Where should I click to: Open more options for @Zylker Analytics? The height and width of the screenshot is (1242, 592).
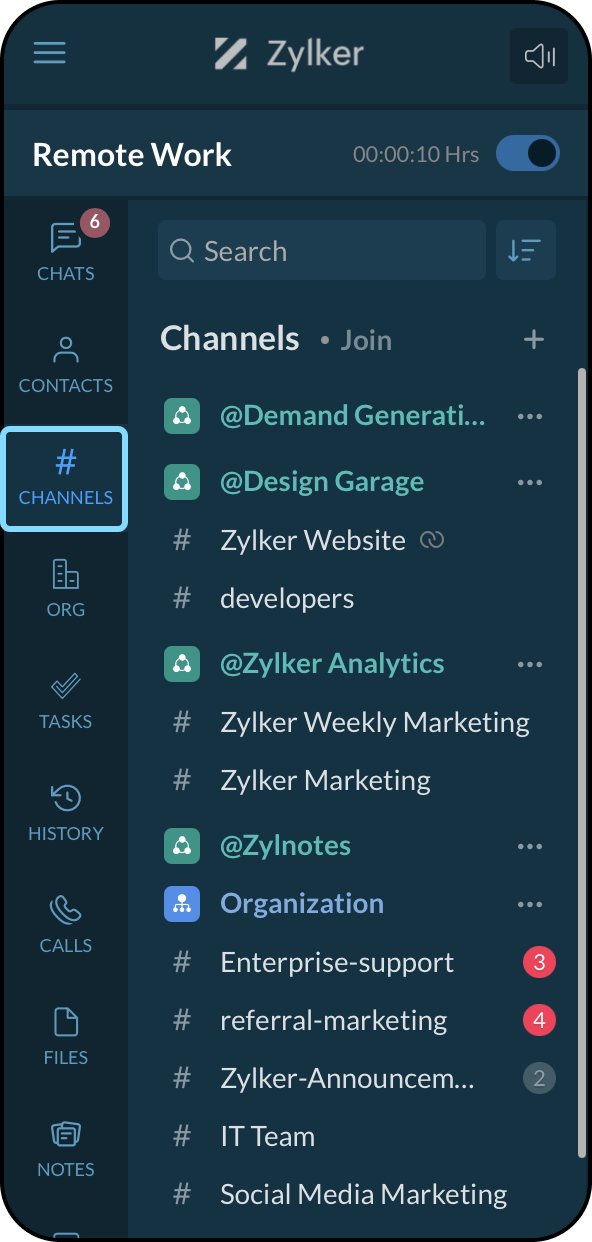530,664
